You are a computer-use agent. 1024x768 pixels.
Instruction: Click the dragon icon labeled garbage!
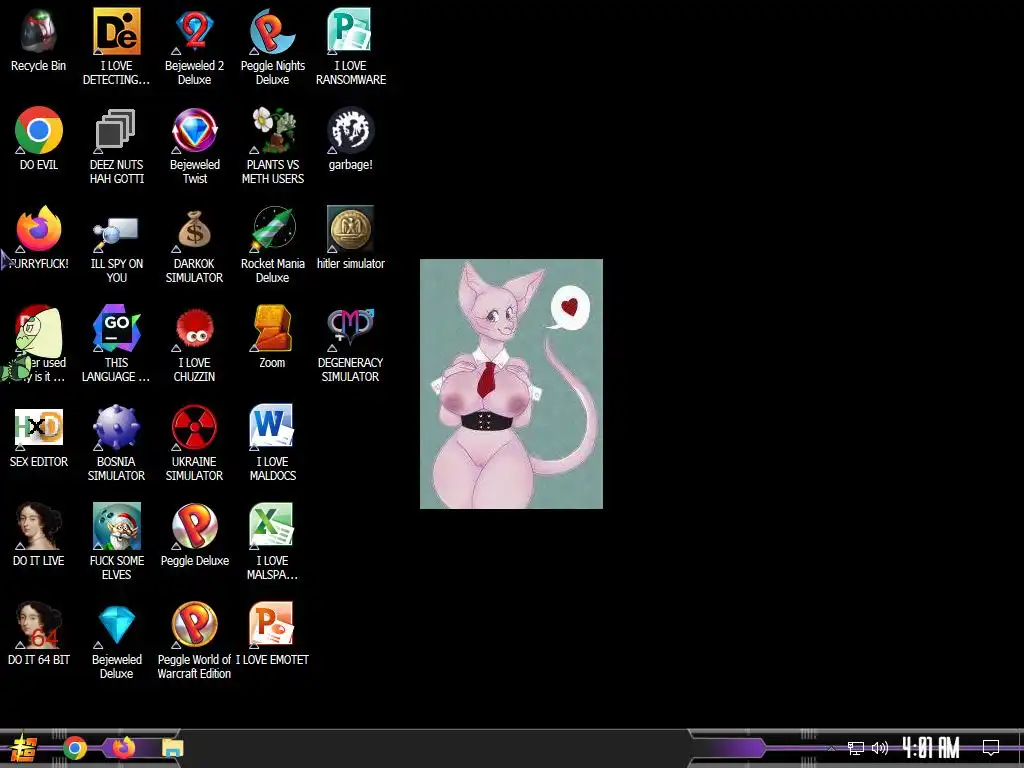point(350,131)
